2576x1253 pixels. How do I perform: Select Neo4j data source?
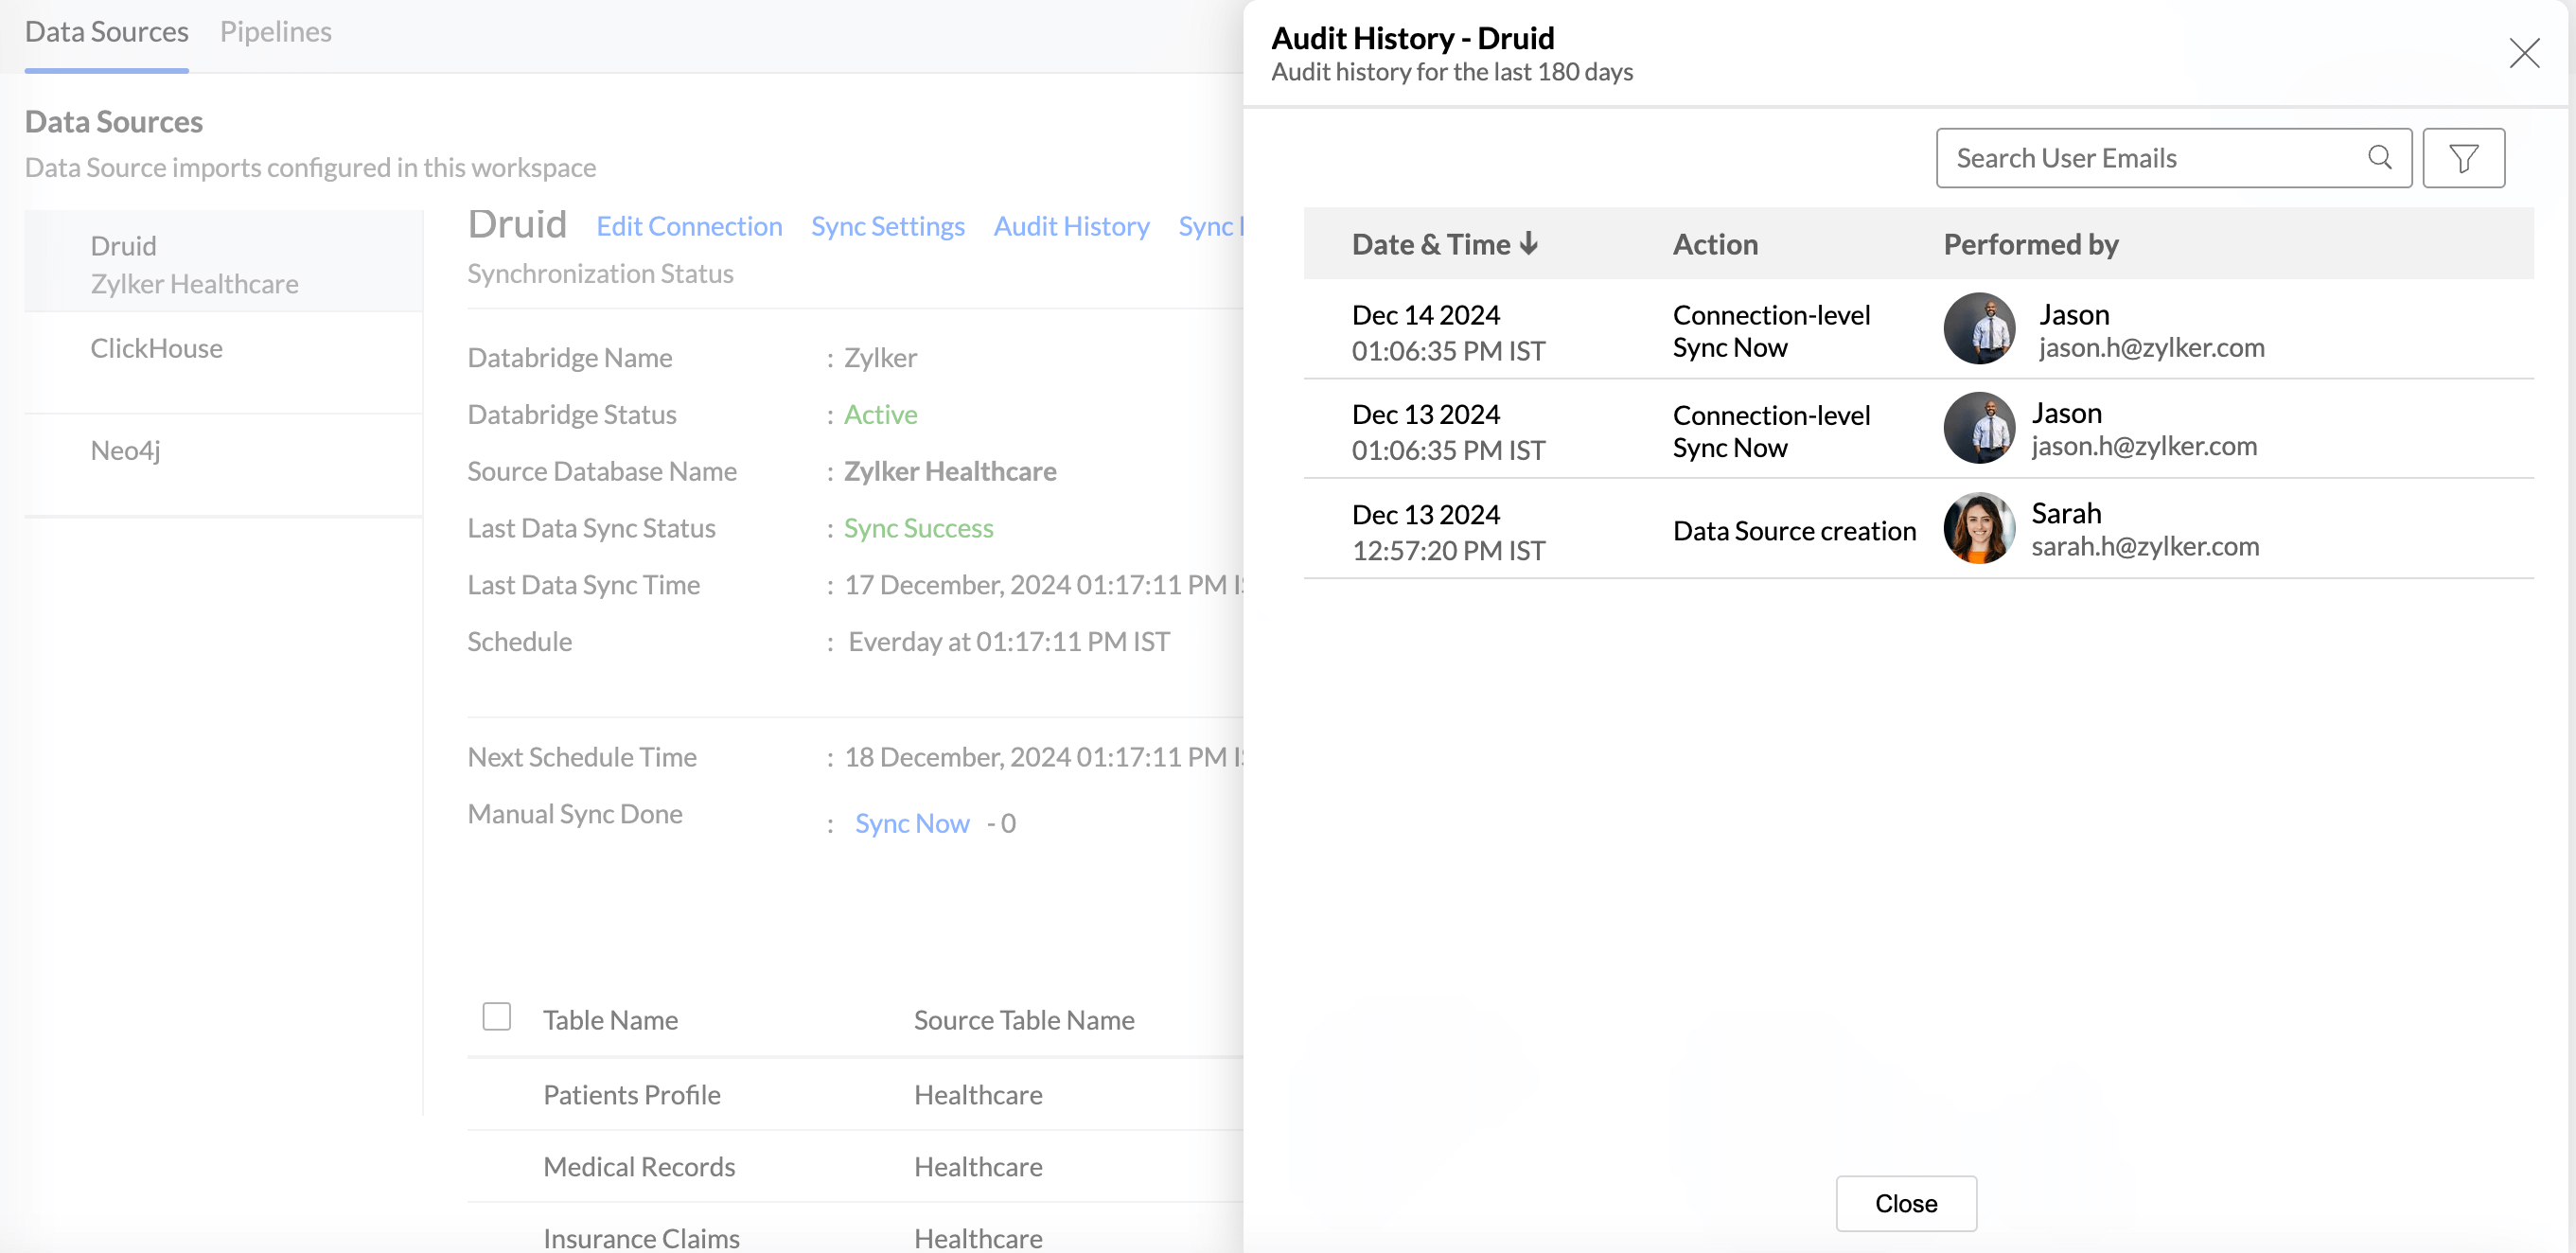pyautogui.click(x=125, y=450)
